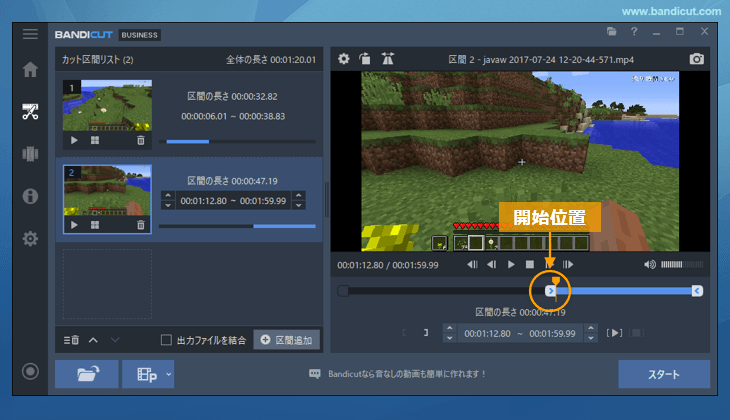Click the flip/mirror icon above the video
The height and width of the screenshot is (420, 730).
[x=387, y=59]
